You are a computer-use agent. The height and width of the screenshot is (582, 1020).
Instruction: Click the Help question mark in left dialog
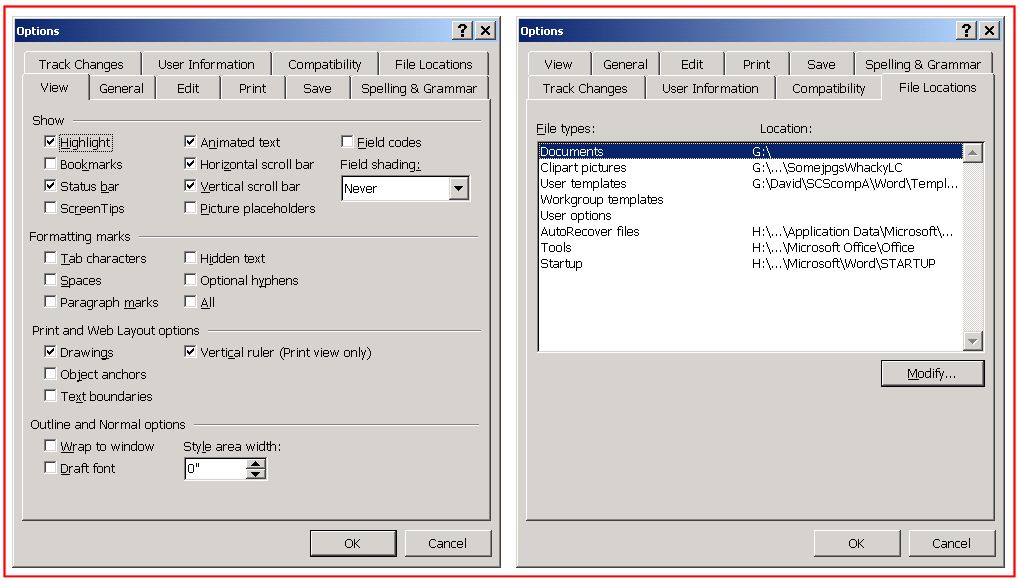point(462,31)
